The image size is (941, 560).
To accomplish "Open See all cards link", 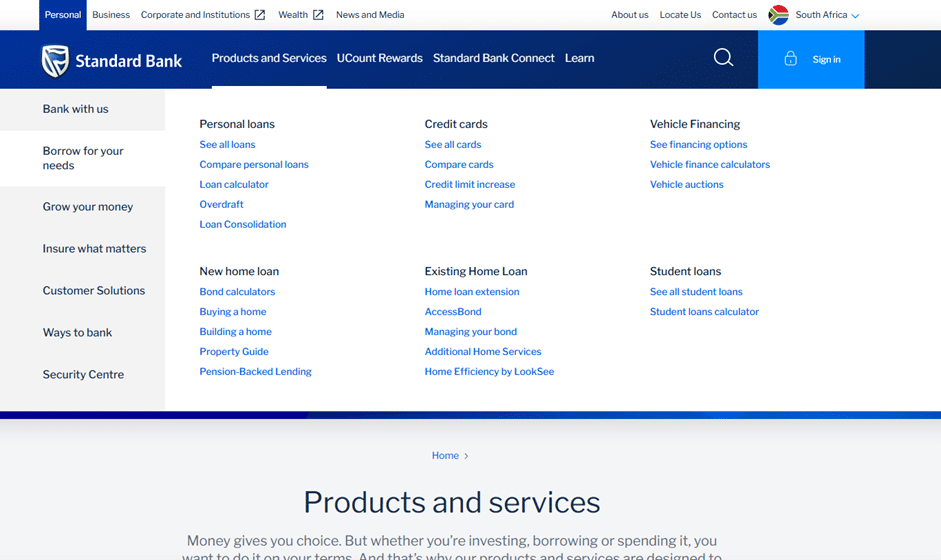I will click(x=452, y=145).
